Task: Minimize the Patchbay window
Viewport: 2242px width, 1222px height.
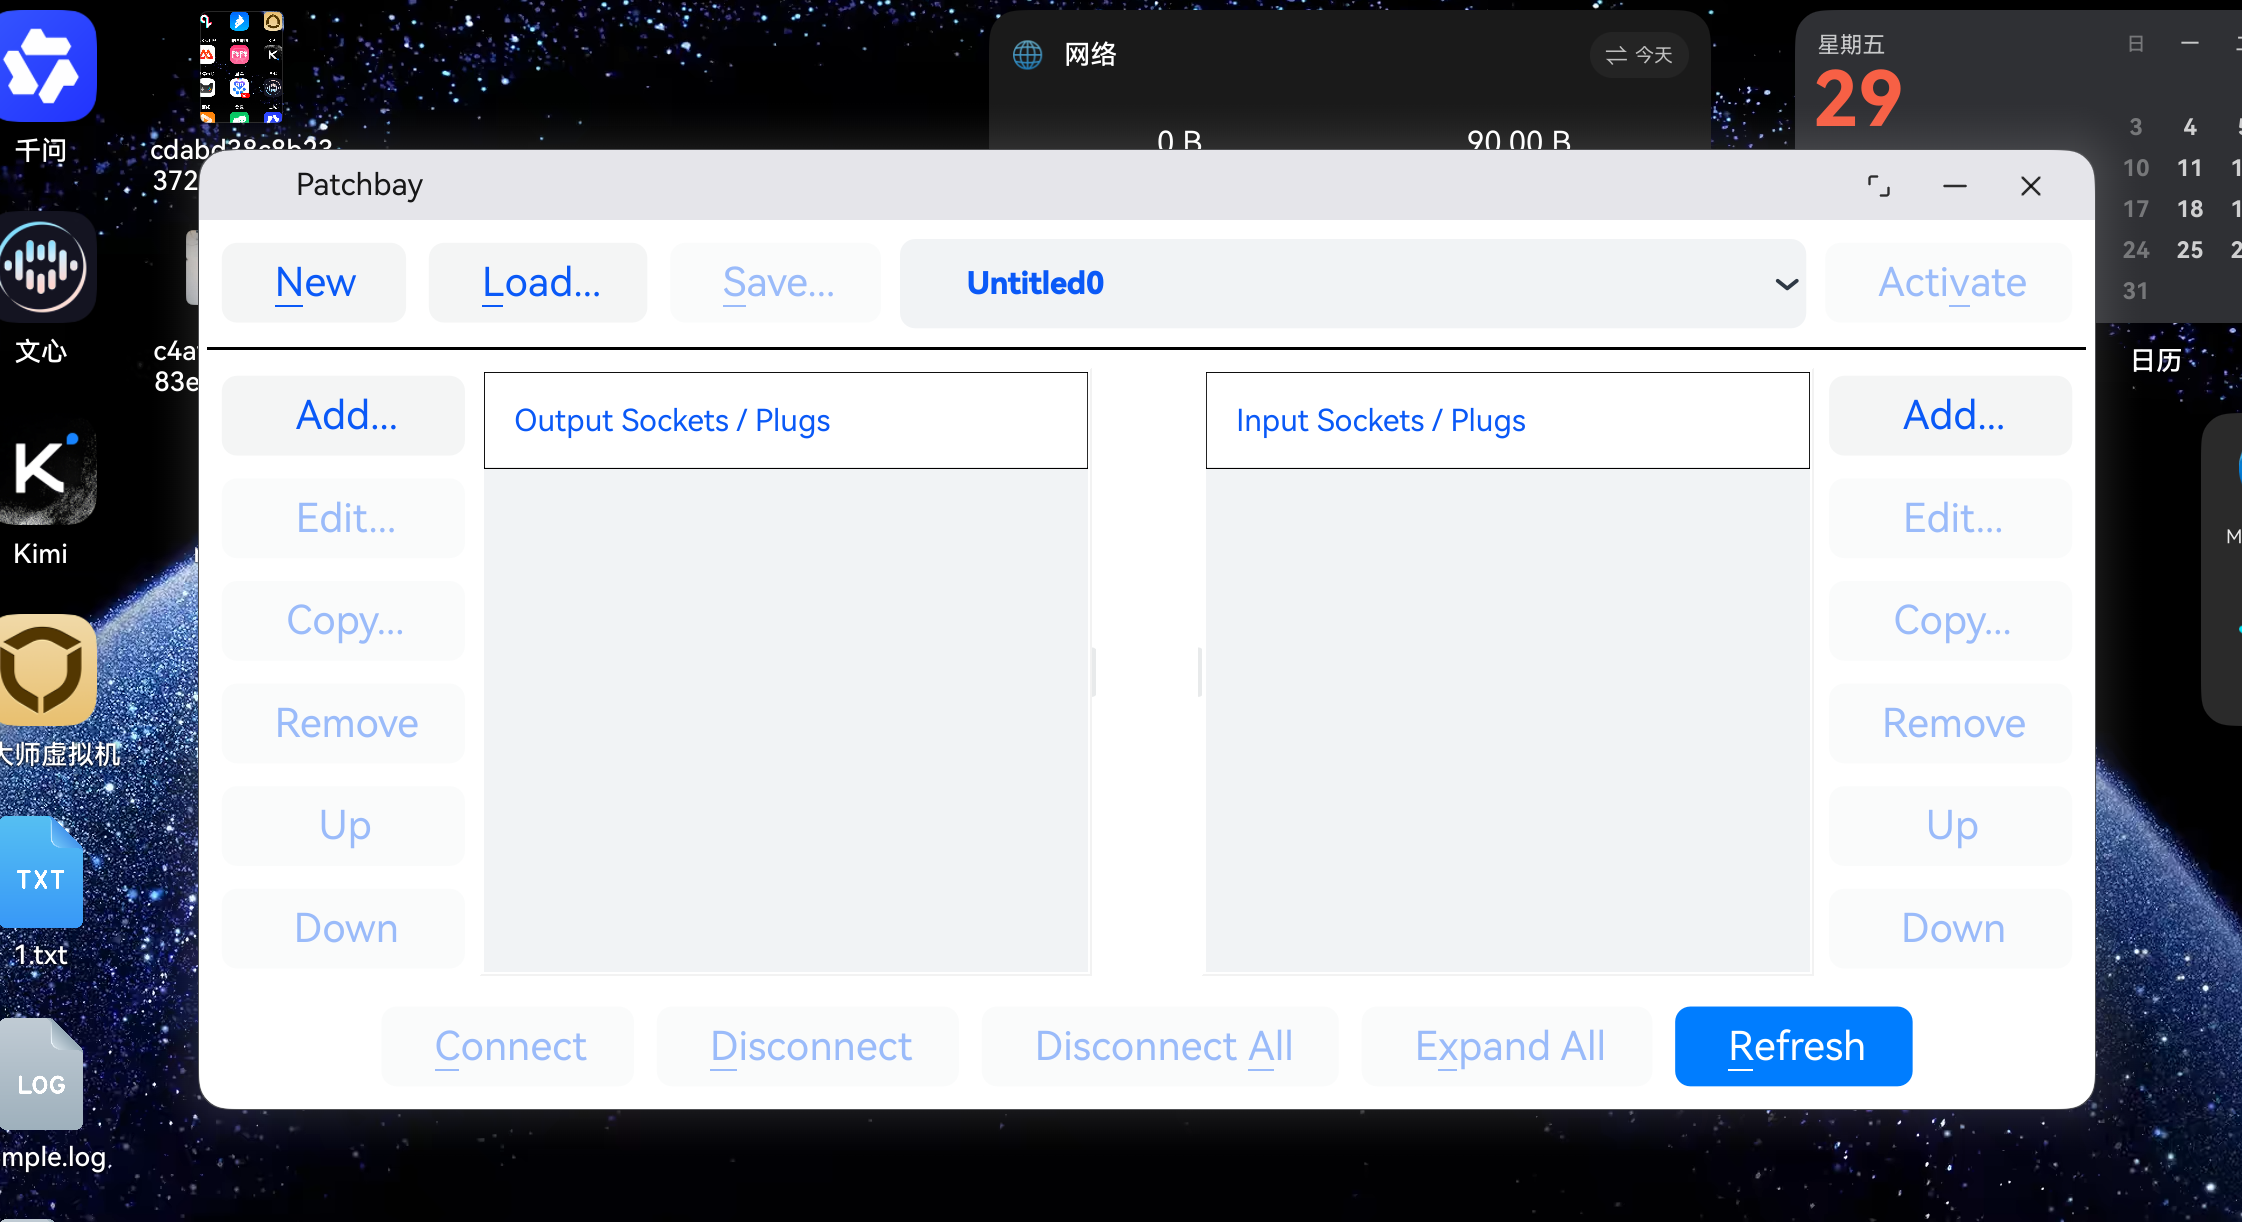Action: click(1955, 186)
